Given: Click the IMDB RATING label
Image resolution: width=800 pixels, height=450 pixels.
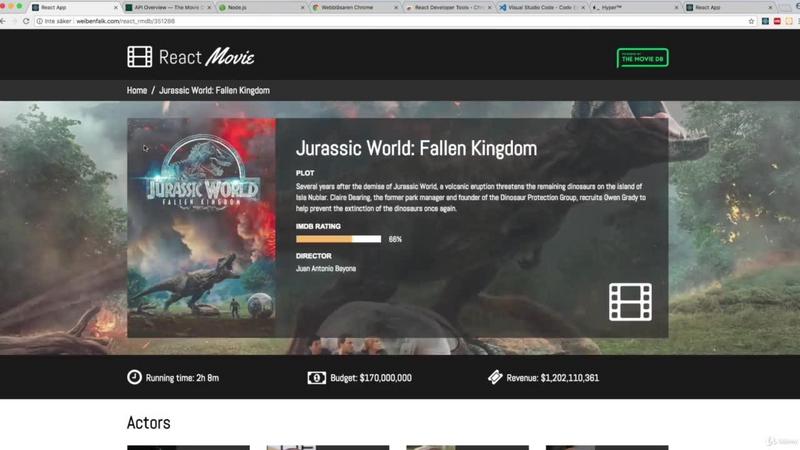Looking at the screenshot, I should tap(318, 226).
